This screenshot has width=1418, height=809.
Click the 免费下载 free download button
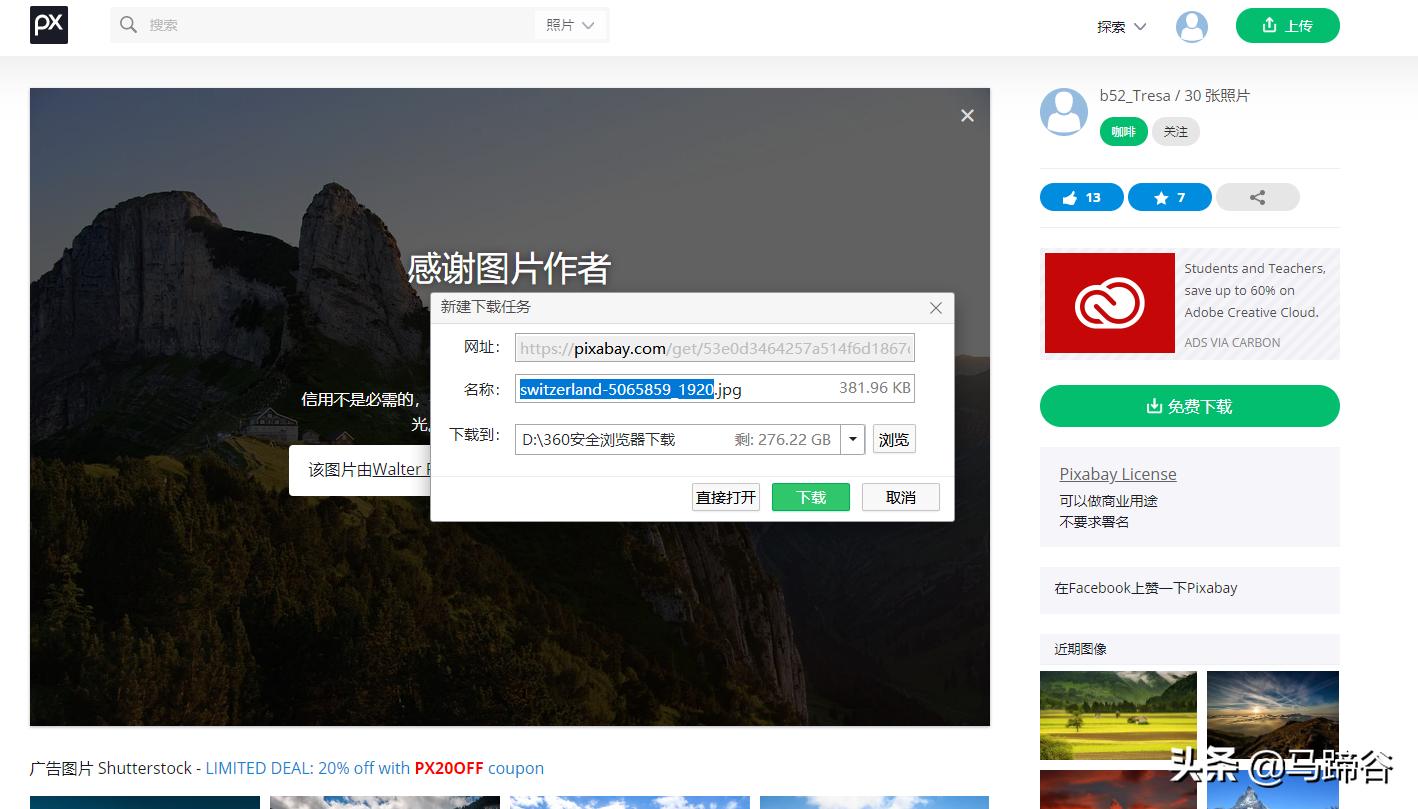(1189, 406)
